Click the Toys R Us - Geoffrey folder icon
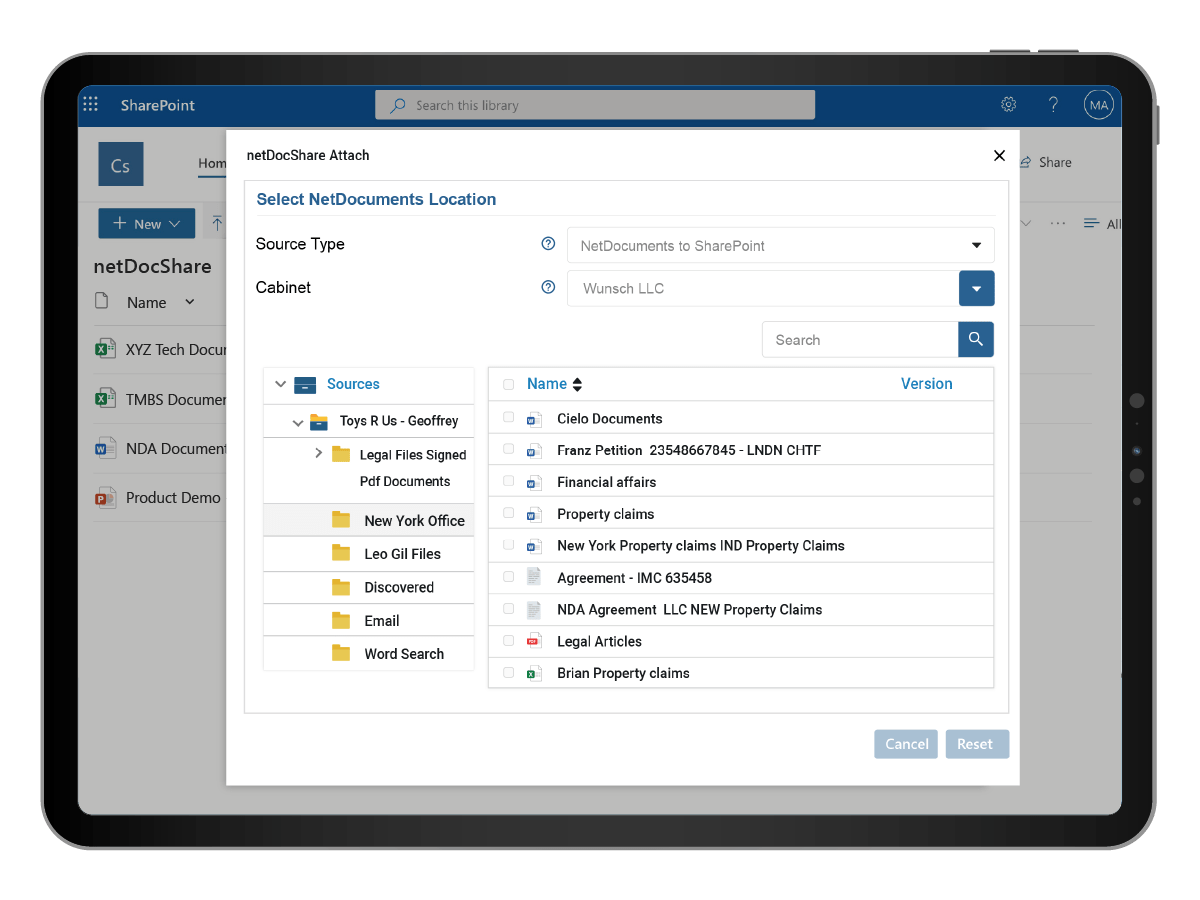This screenshot has height=900, width=1200. (x=319, y=422)
